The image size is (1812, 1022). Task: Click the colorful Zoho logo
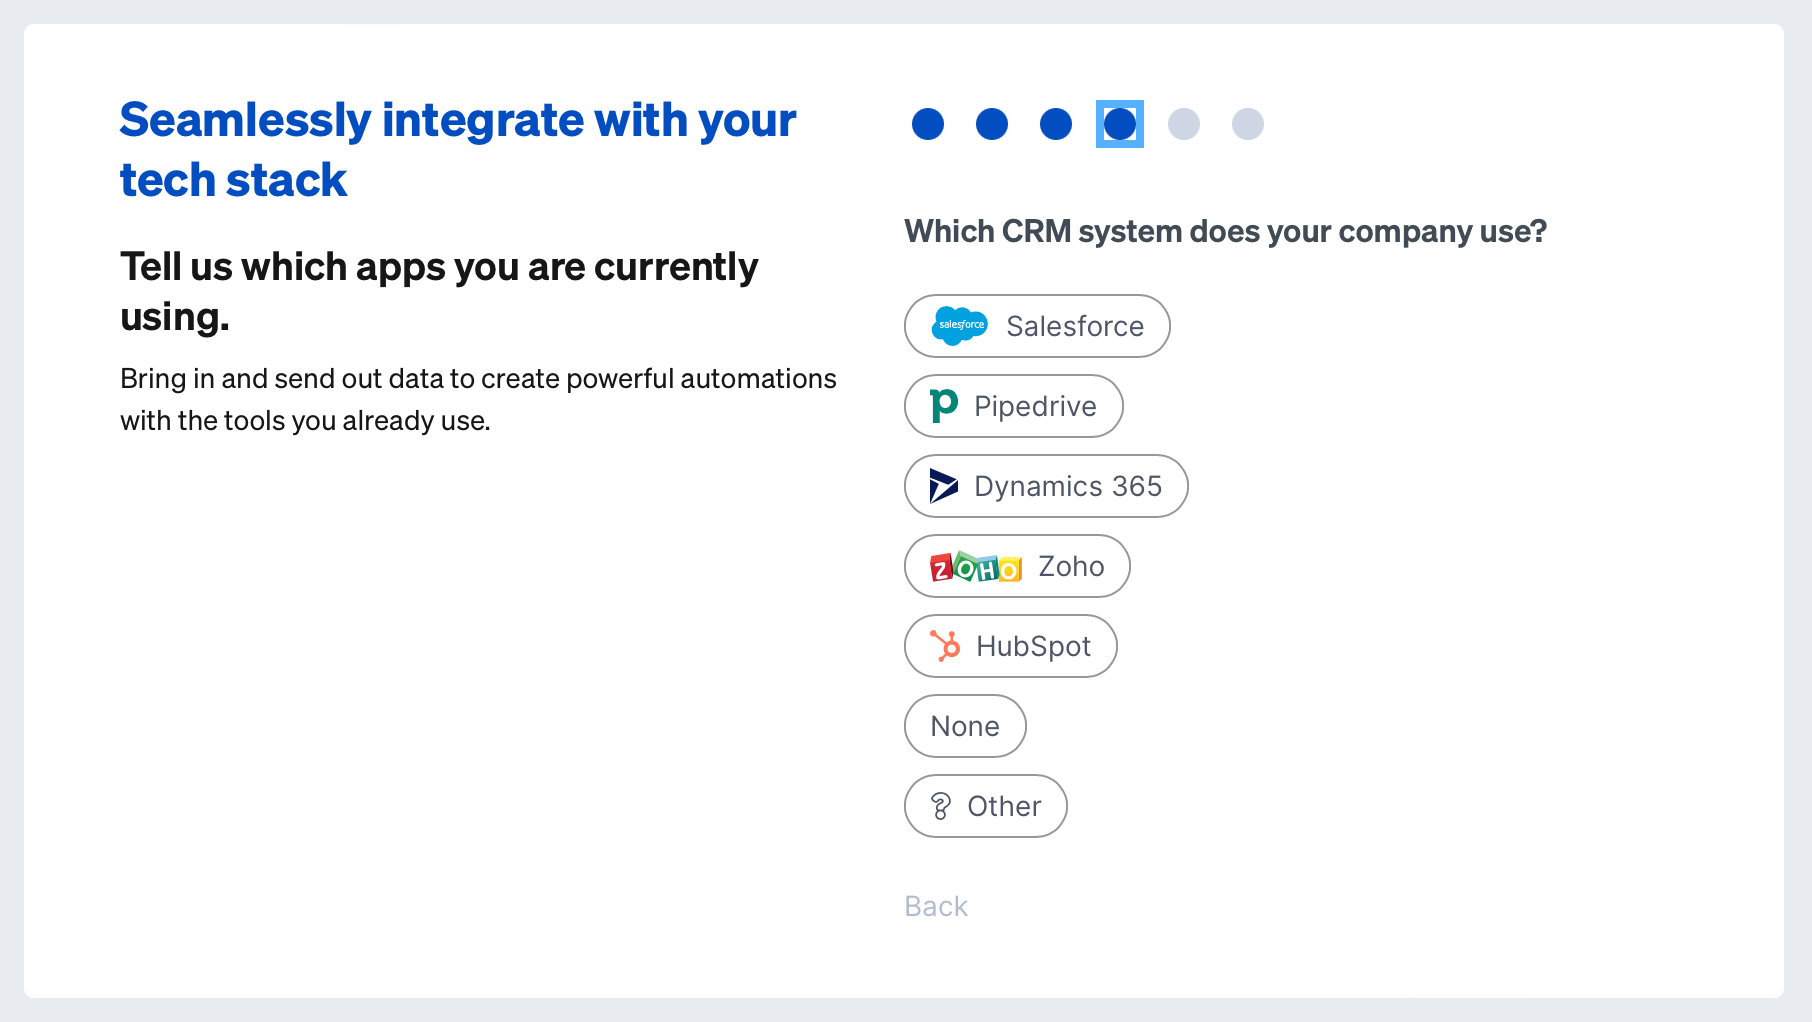[976, 567]
